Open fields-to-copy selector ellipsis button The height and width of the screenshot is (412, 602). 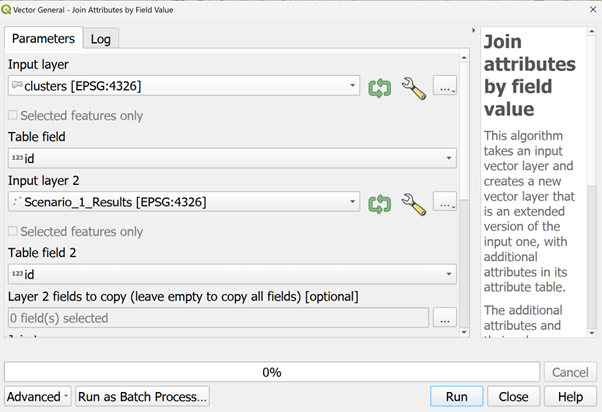(x=445, y=318)
